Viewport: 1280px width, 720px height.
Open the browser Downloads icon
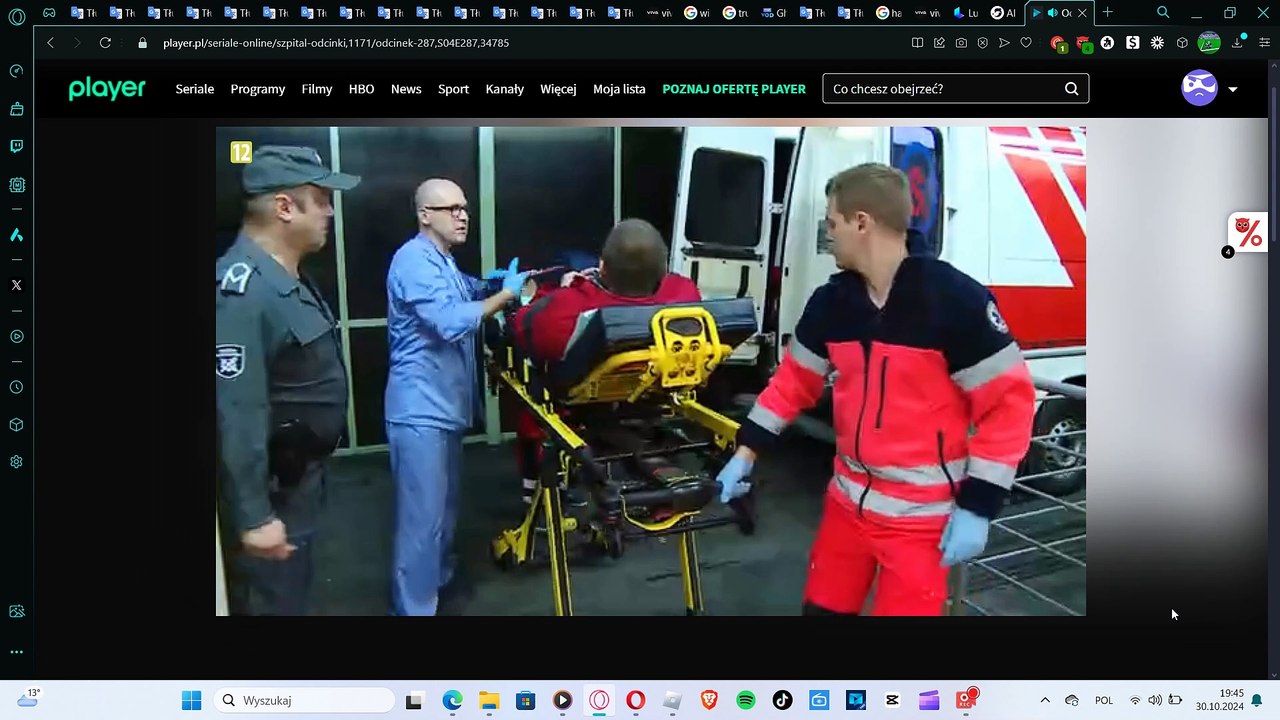[1237, 43]
